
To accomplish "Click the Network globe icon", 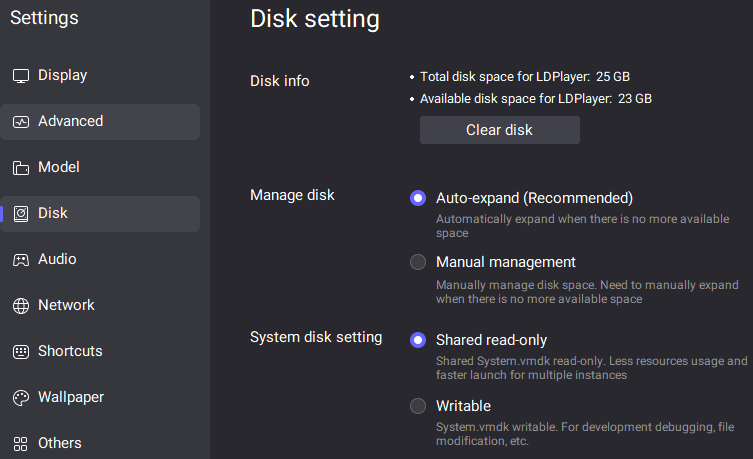I will pyautogui.click(x=21, y=306).
